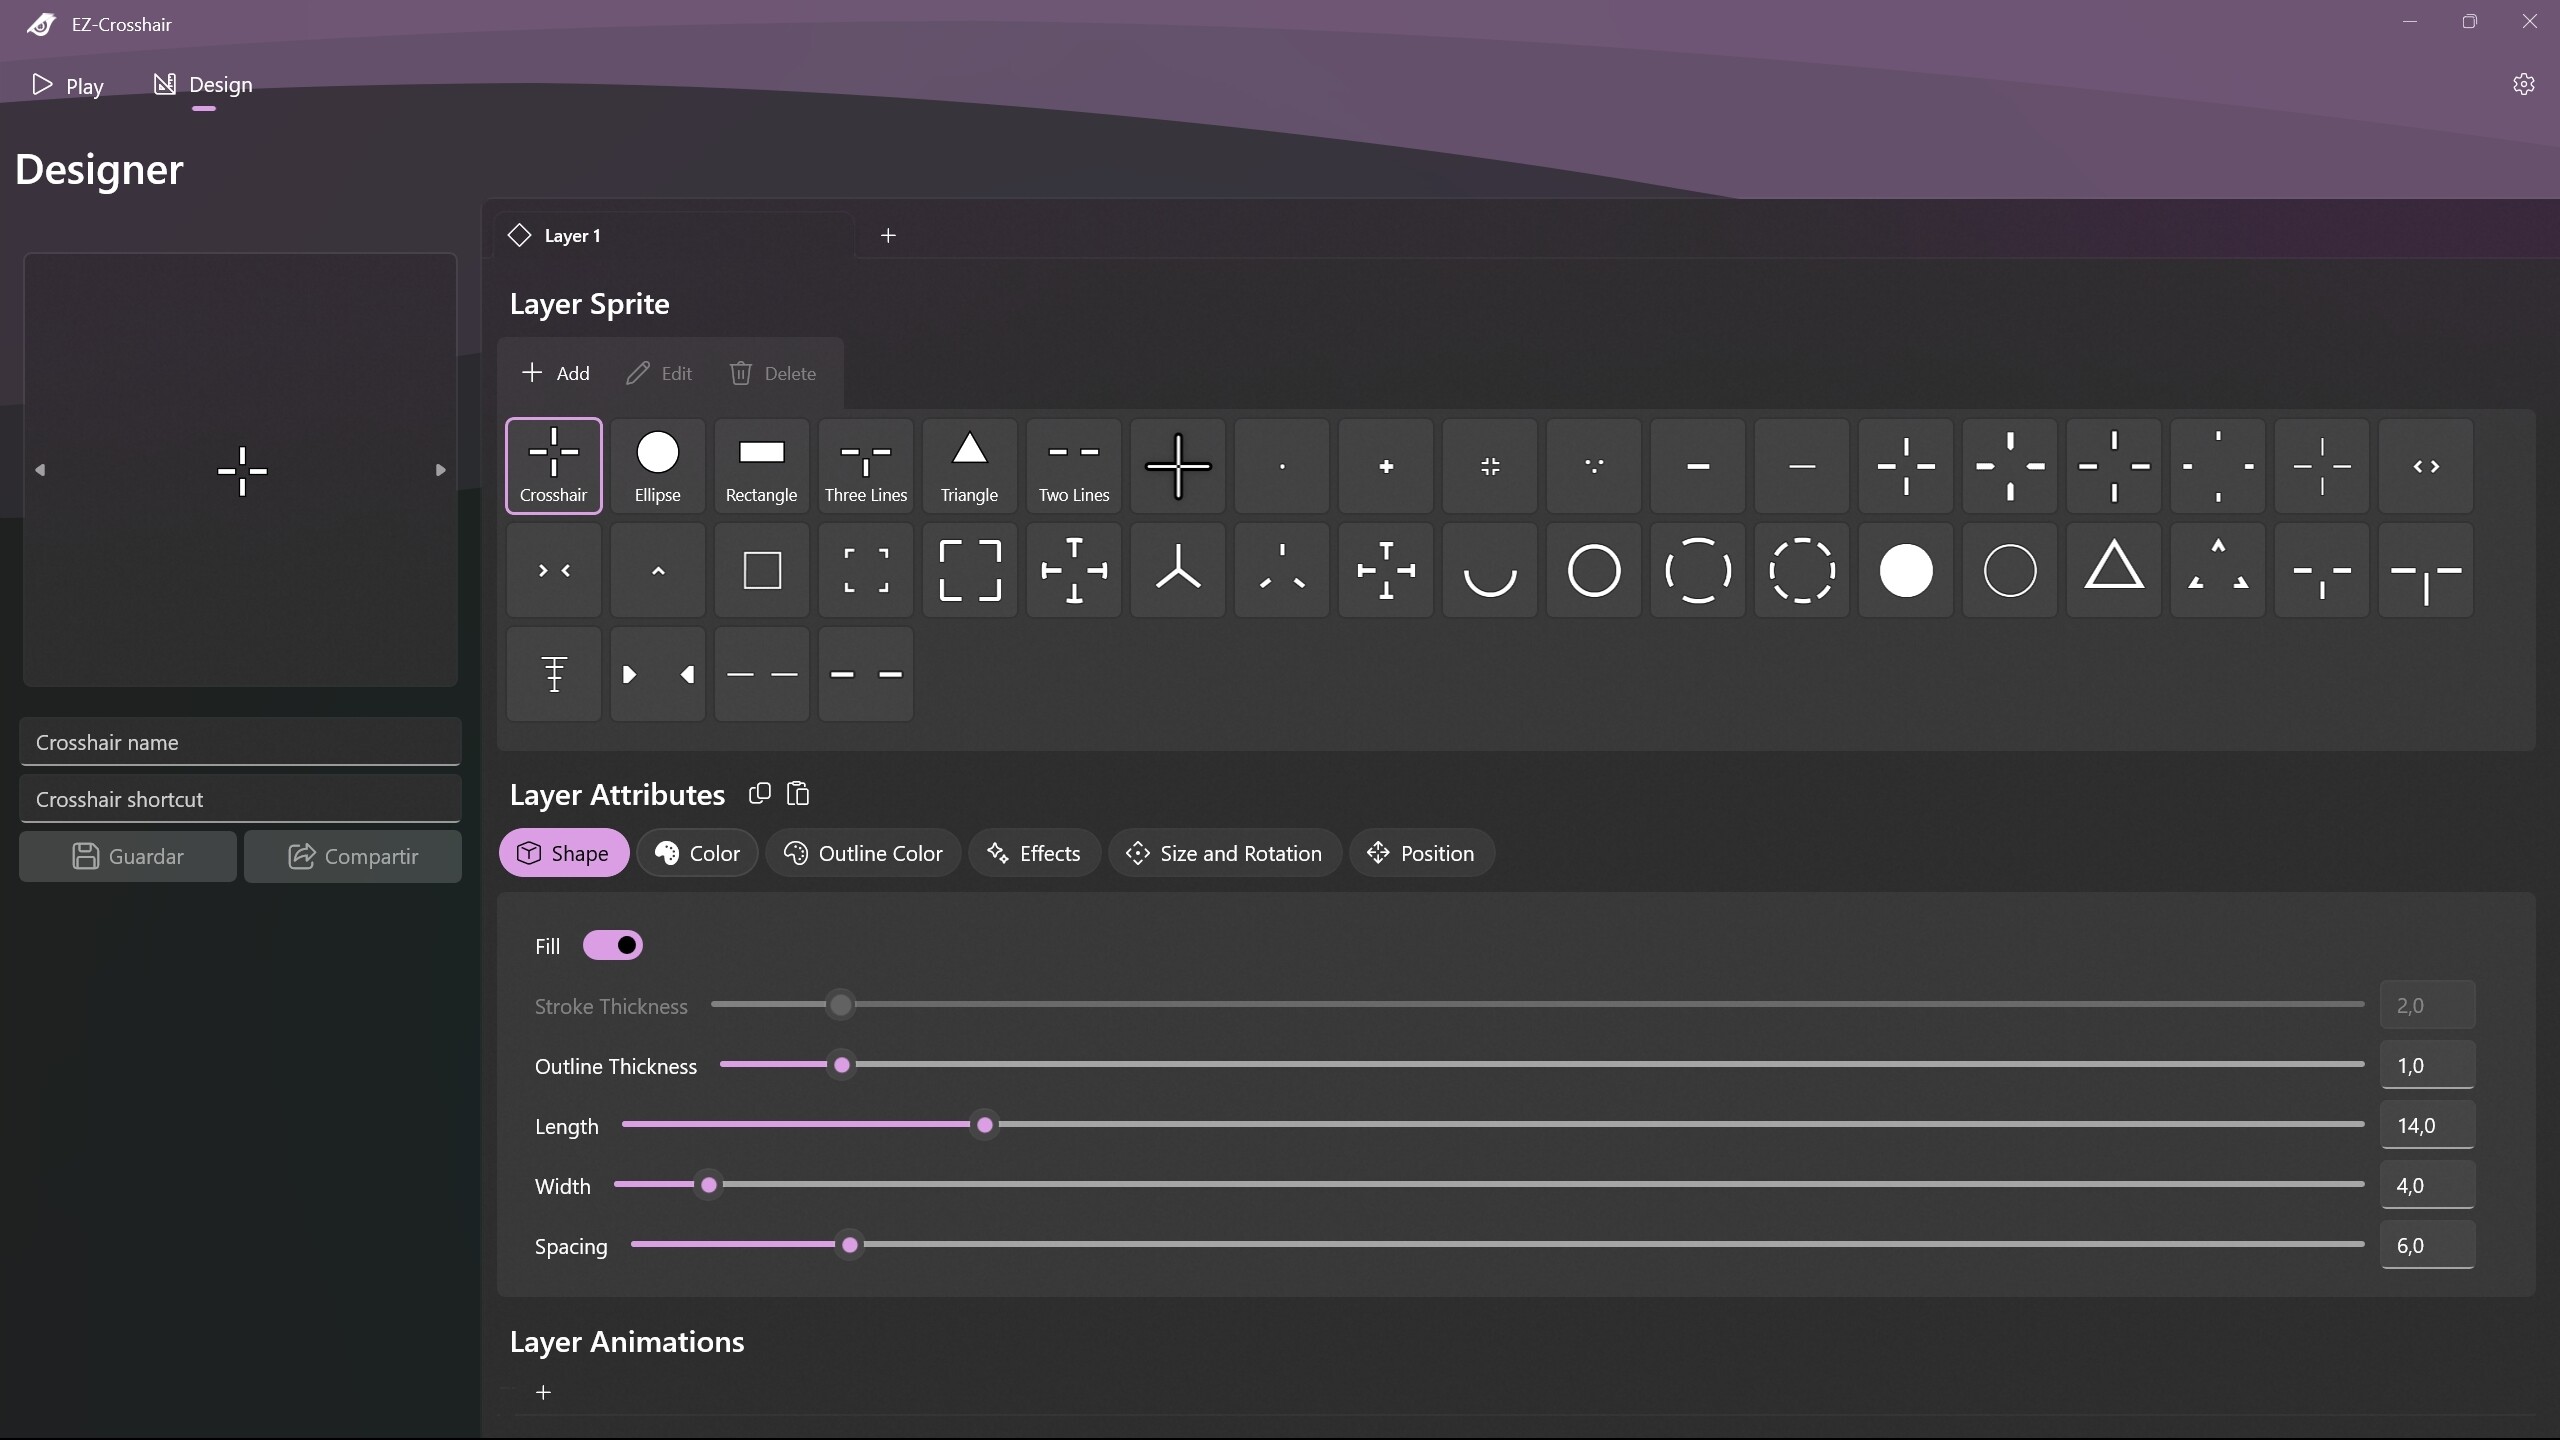The image size is (2560, 1440).
Task: Select the Triangle sprite shape
Action: tap(969, 465)
